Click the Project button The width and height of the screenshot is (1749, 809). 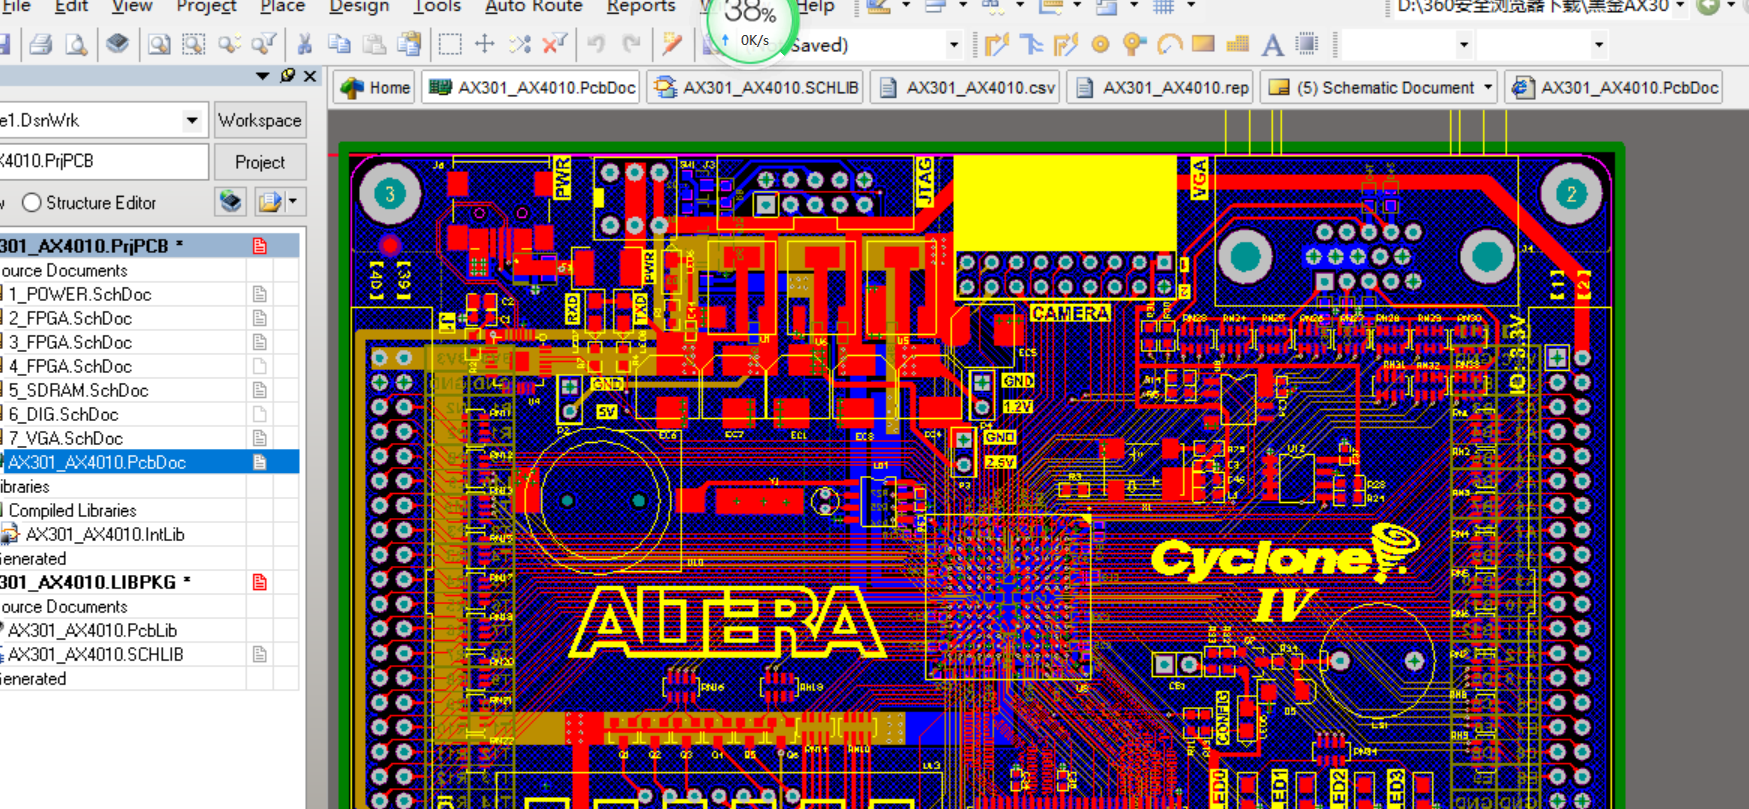[x=260, y=162]
